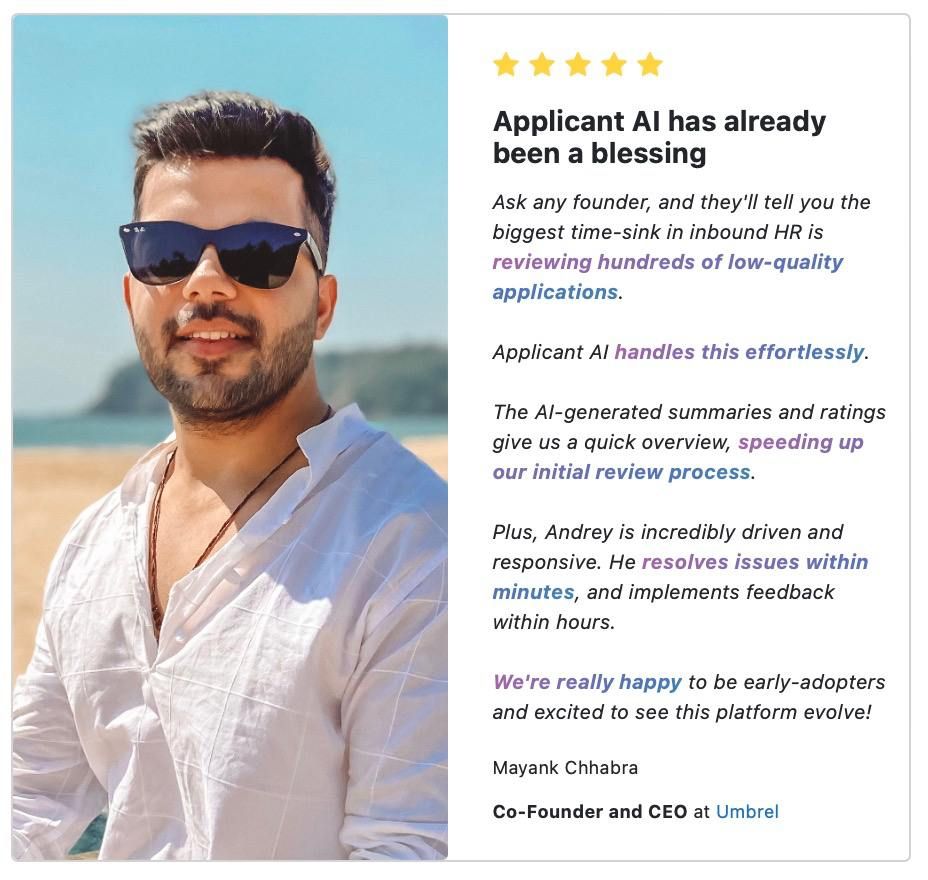
Task: Click the author name Mayank Chhabra
Action: [x=565, y=768]
